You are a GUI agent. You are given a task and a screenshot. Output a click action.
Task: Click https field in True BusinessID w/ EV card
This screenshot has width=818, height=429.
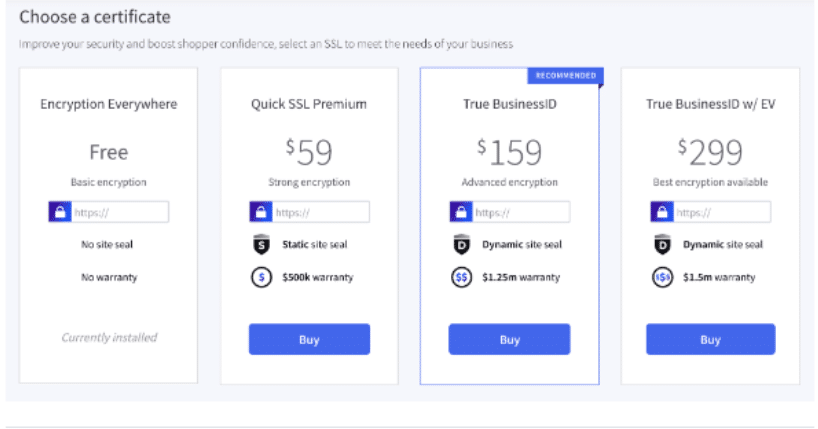(721, 212)
